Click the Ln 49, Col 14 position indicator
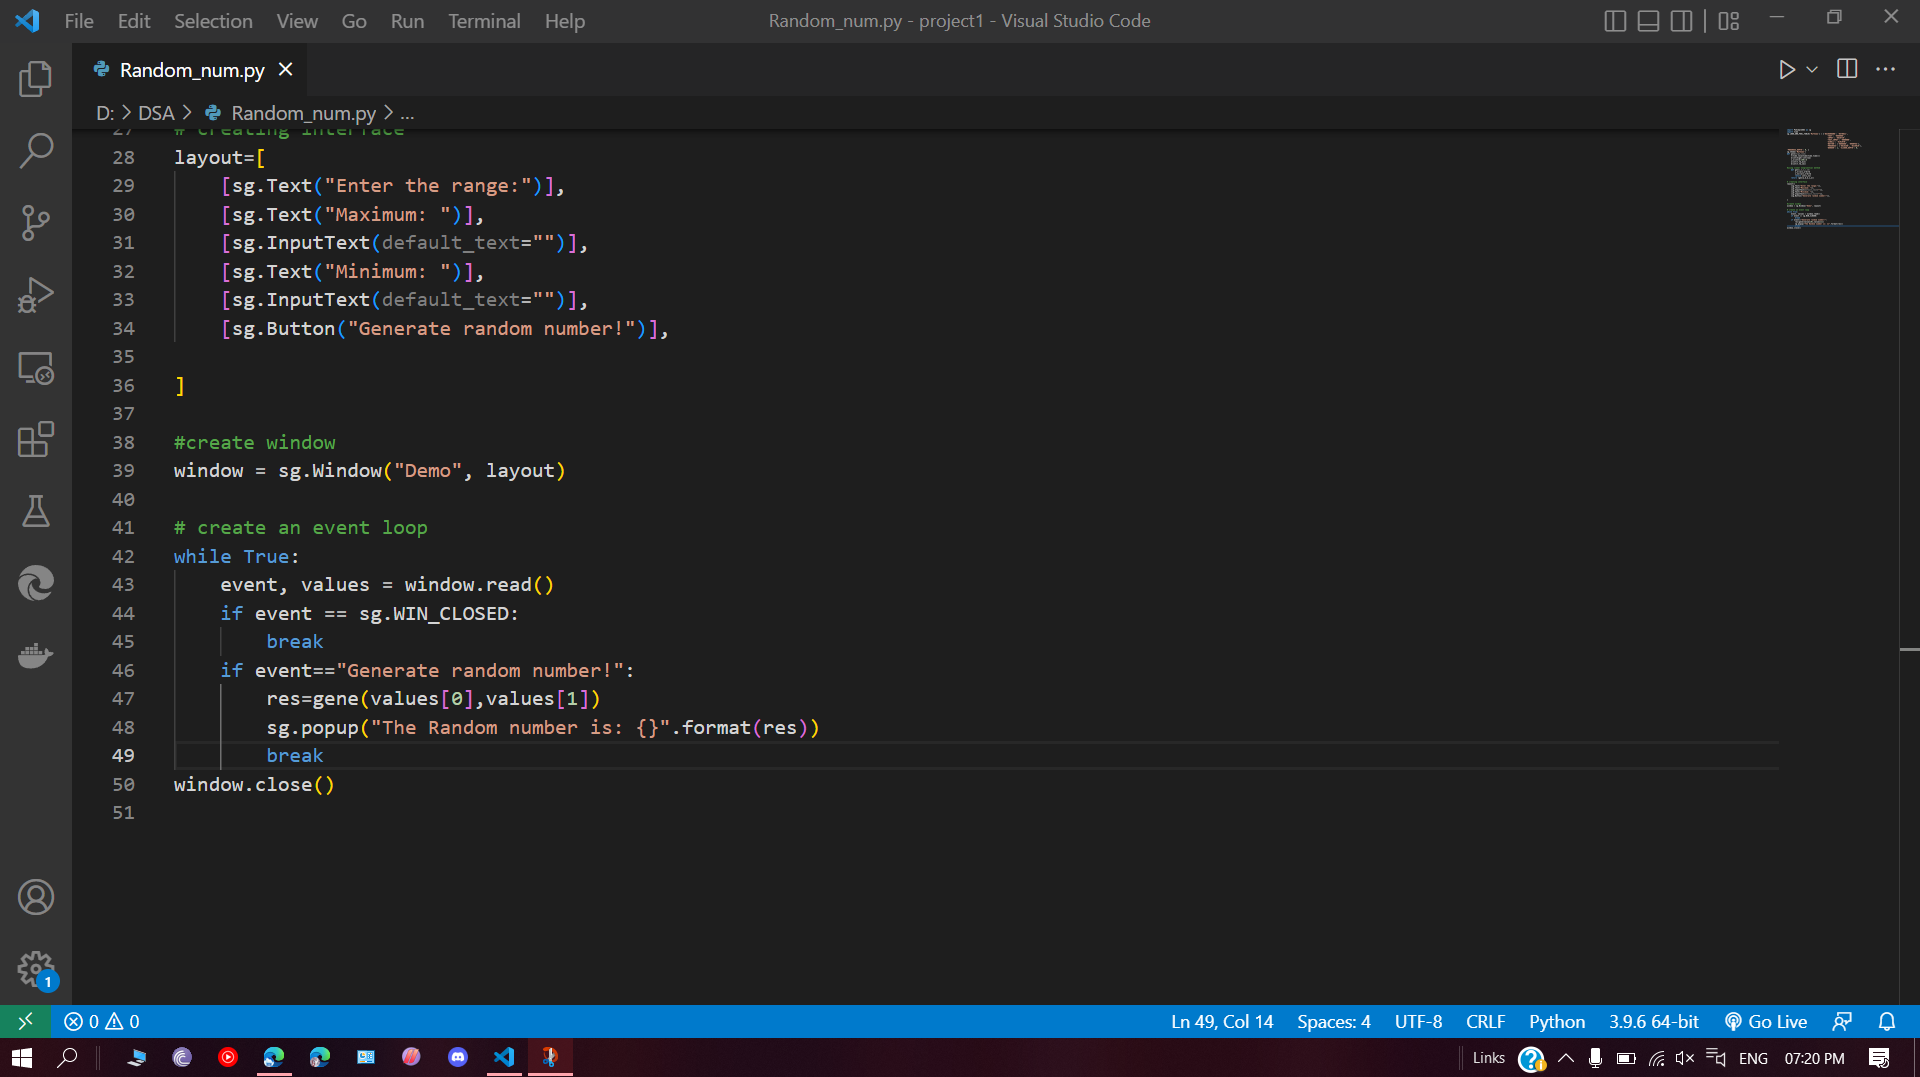The height and width of the screenshot is (1077, 1920). point(1222,1021)
